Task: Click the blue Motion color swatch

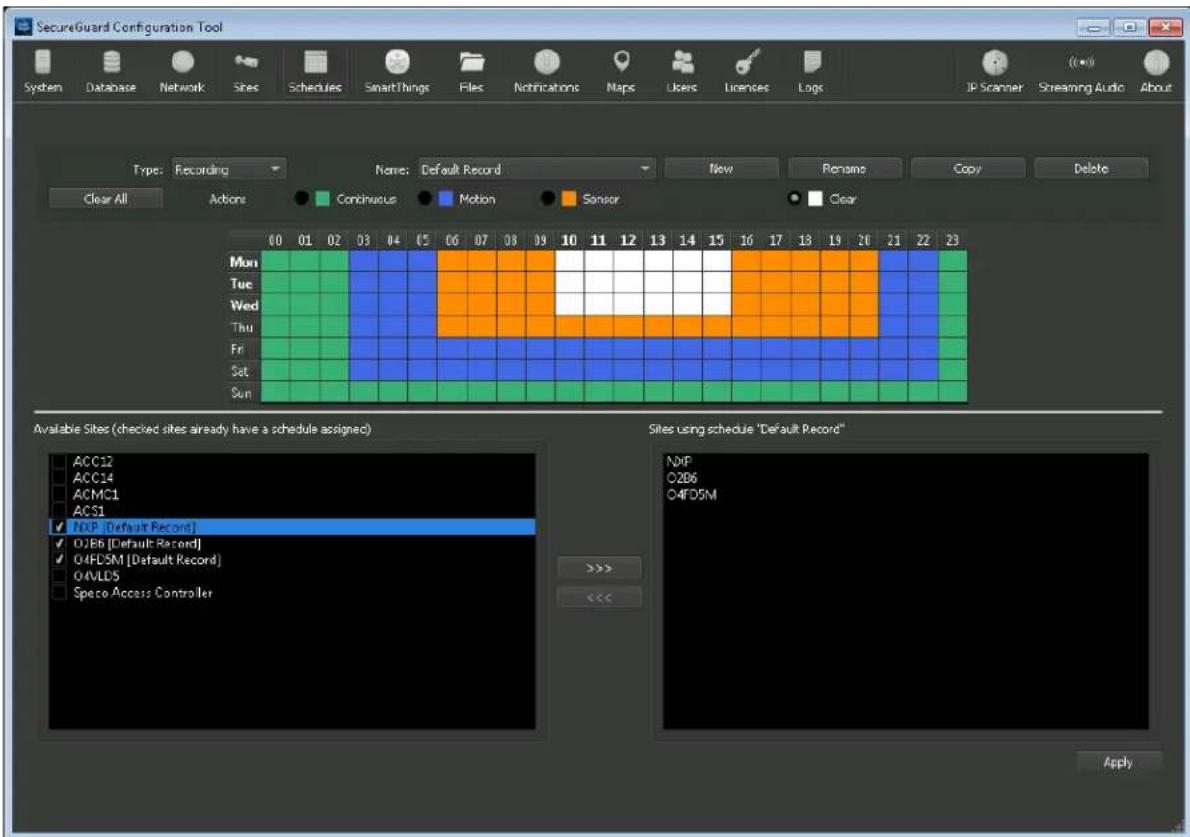Action: (446, 199)
